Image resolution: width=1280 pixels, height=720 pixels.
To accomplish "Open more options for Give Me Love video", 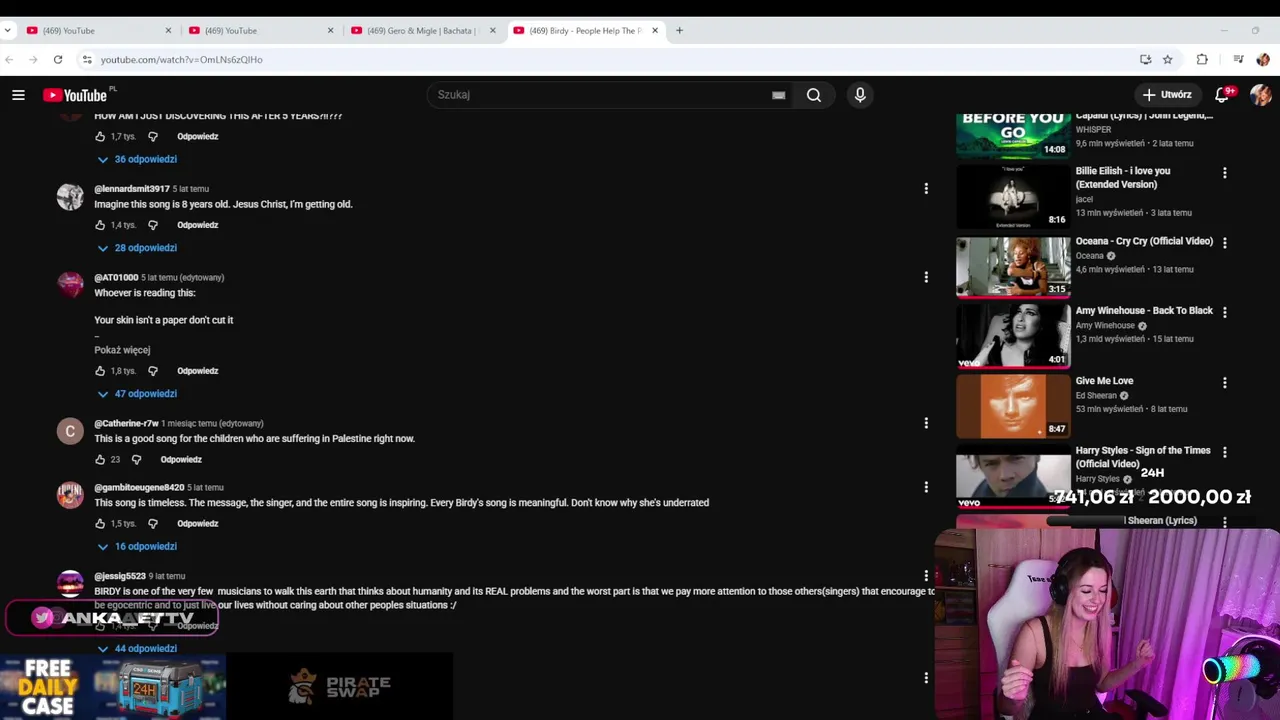I will coord(1224,383).
